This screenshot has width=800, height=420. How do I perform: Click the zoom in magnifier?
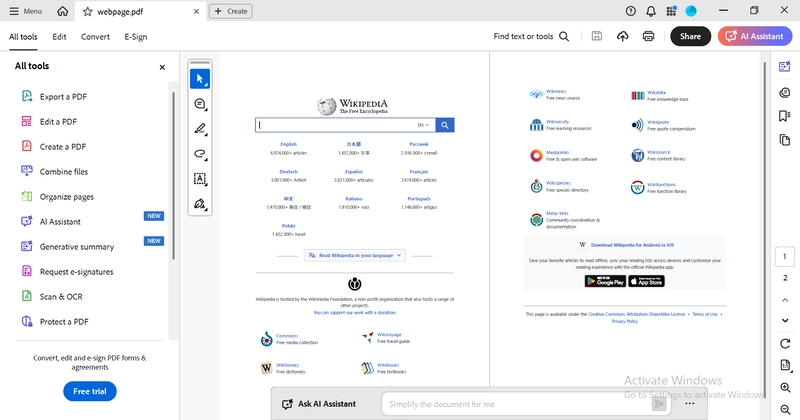click(x=785, y=388)
